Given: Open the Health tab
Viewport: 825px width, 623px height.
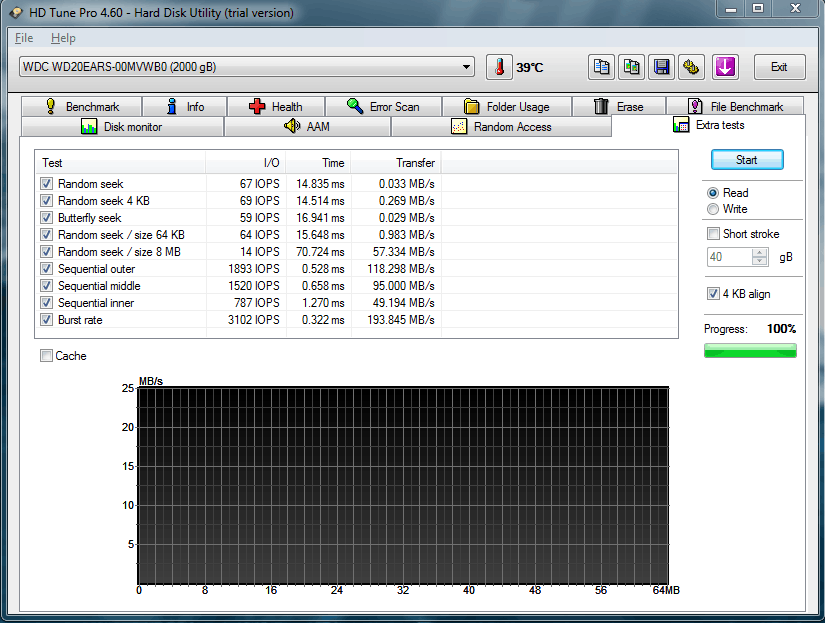Looking at the screenshot, I should (x=276, y=107).
